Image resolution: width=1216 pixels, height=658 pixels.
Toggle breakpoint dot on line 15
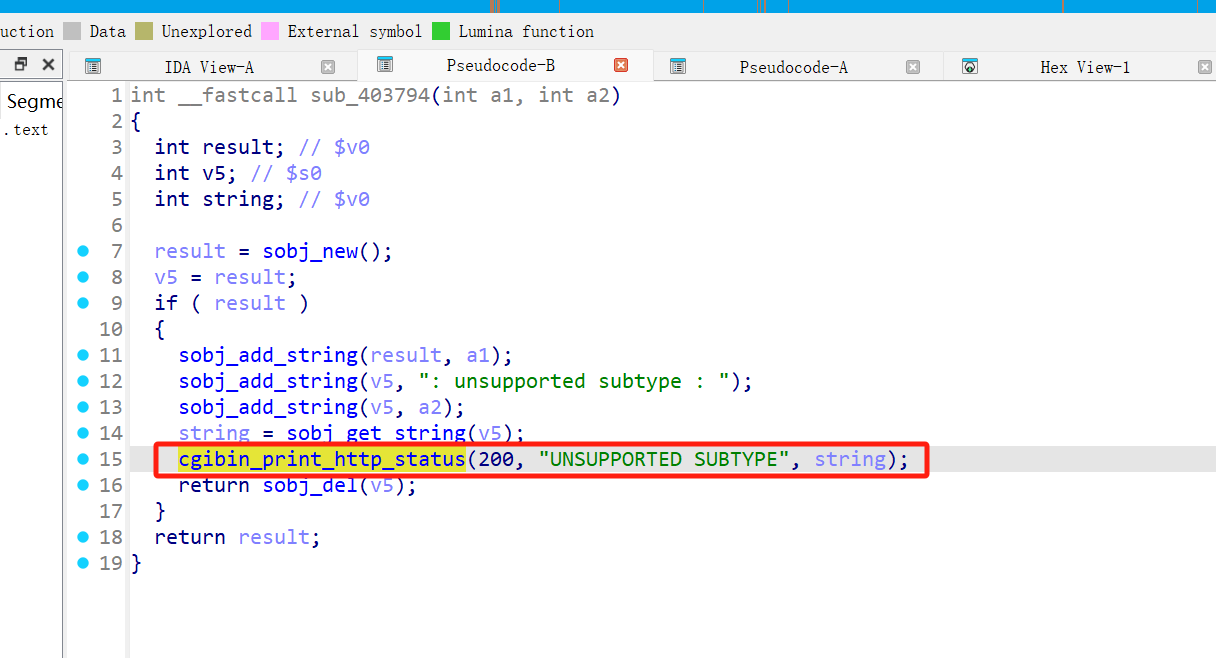[84, 459]
